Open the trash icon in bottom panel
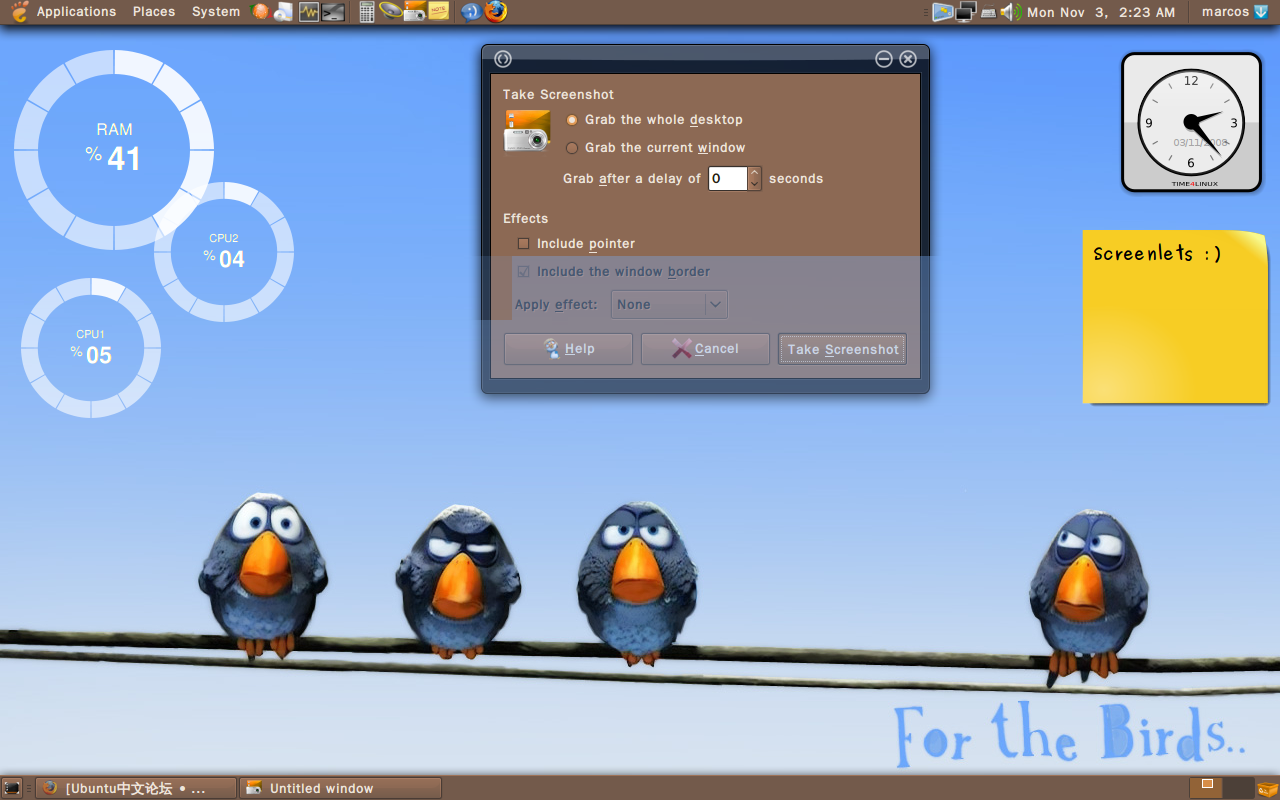Screen dimensions: 1280x800 (x=1267, y=788)
